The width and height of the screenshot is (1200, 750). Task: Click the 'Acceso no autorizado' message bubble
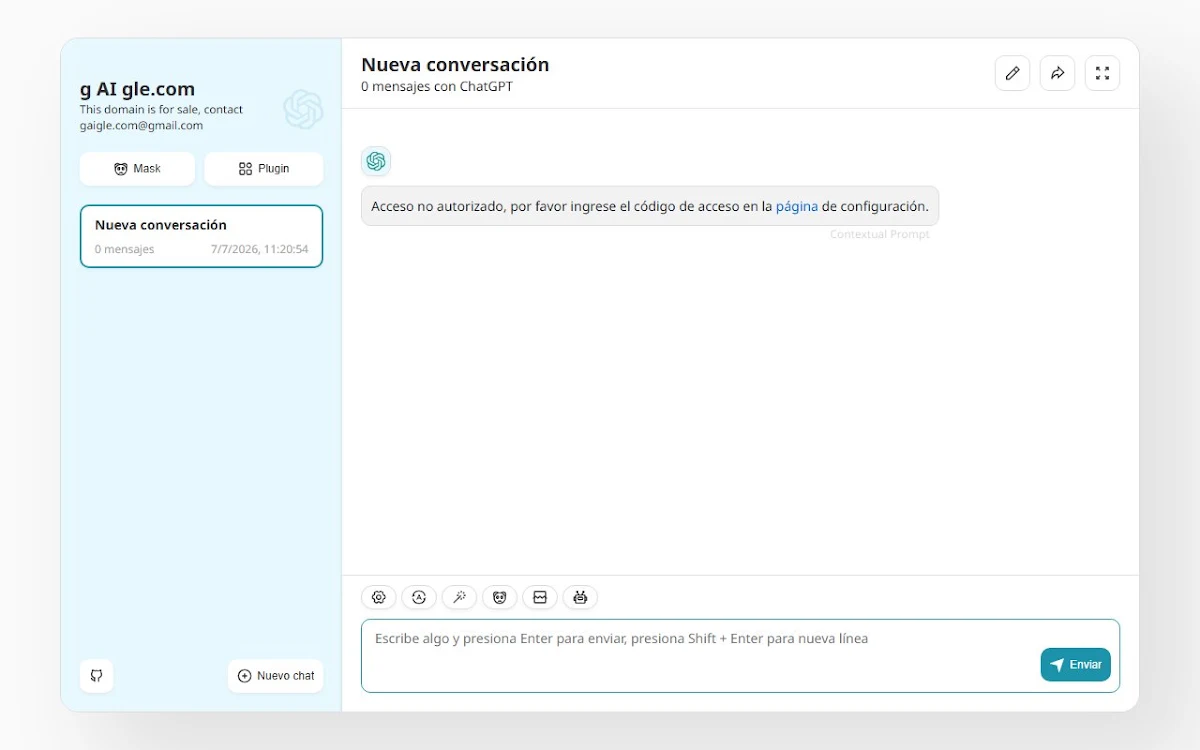pyautogui.click(x=650, y=206)
